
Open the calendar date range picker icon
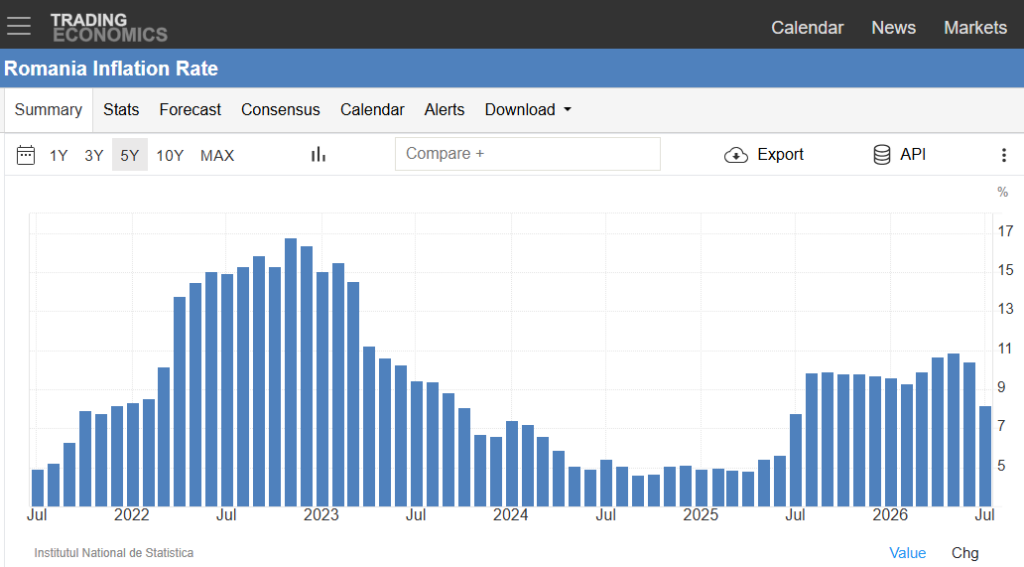tap(25, 155)
